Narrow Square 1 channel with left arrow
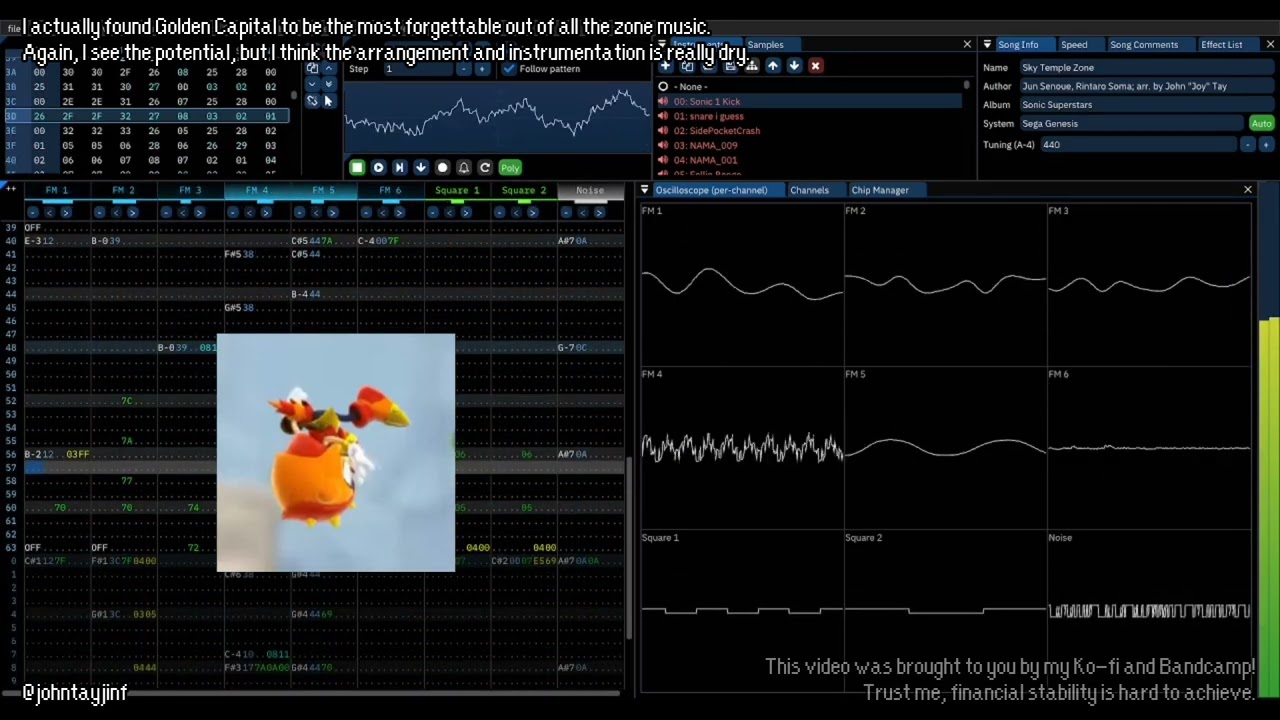The width and height of the screenshot is (1280, 720). (x=449, y=212)
